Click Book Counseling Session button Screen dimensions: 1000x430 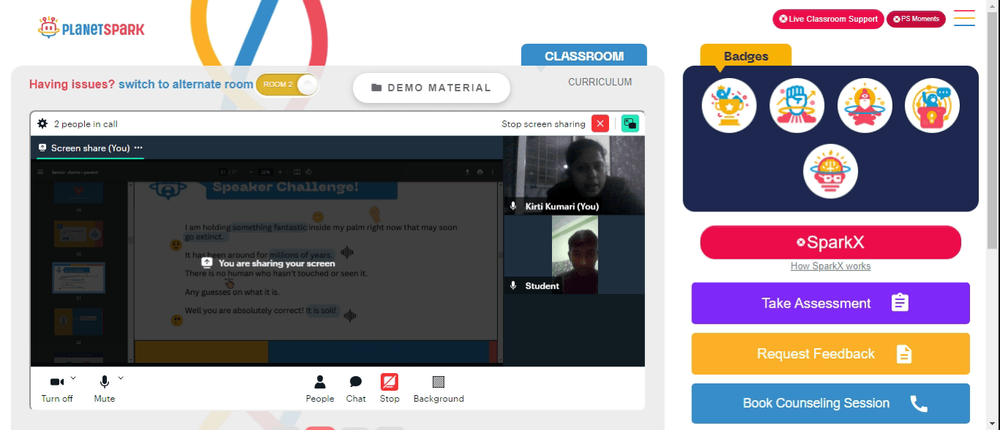coord(830,403)
